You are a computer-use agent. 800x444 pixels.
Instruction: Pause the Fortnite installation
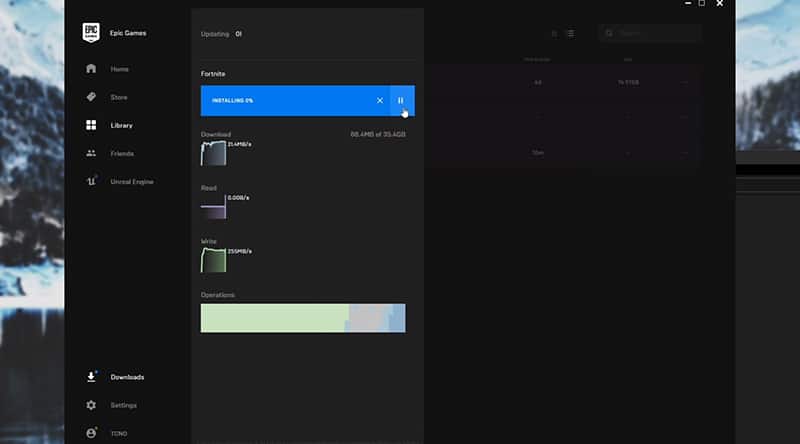coord(401,100)
